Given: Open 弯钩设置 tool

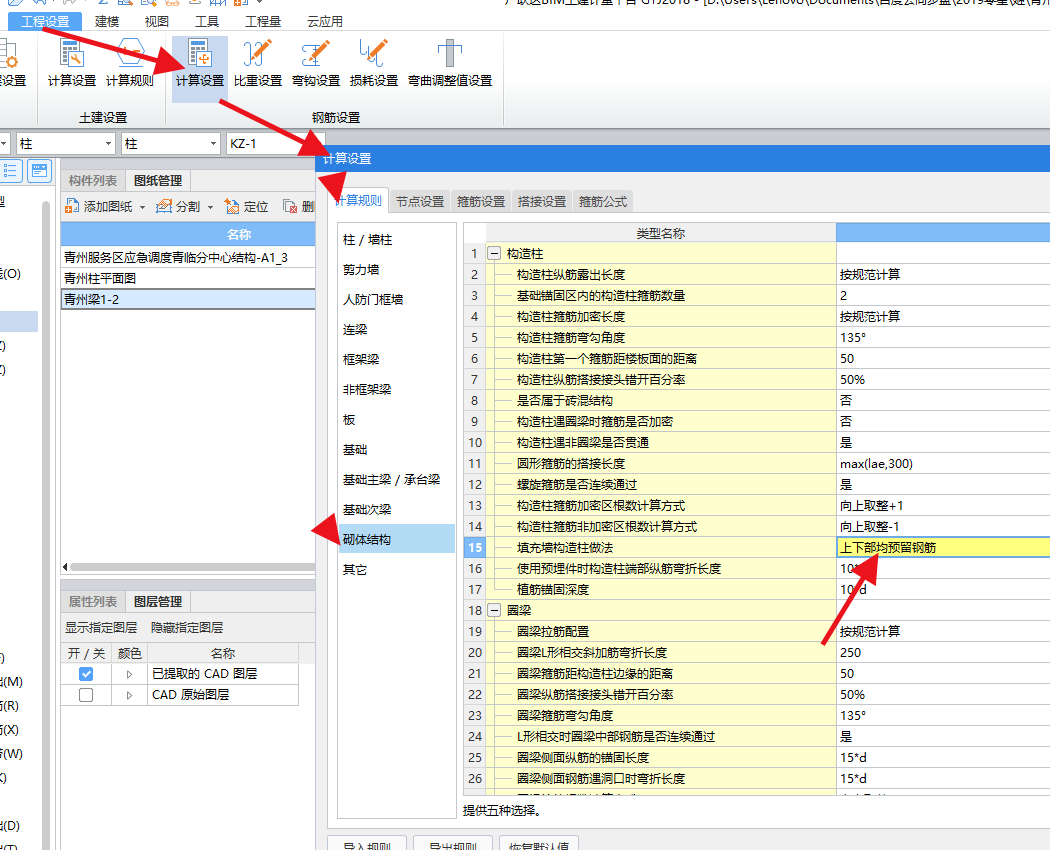Looking at the screenshot, I should pos(315,63).
